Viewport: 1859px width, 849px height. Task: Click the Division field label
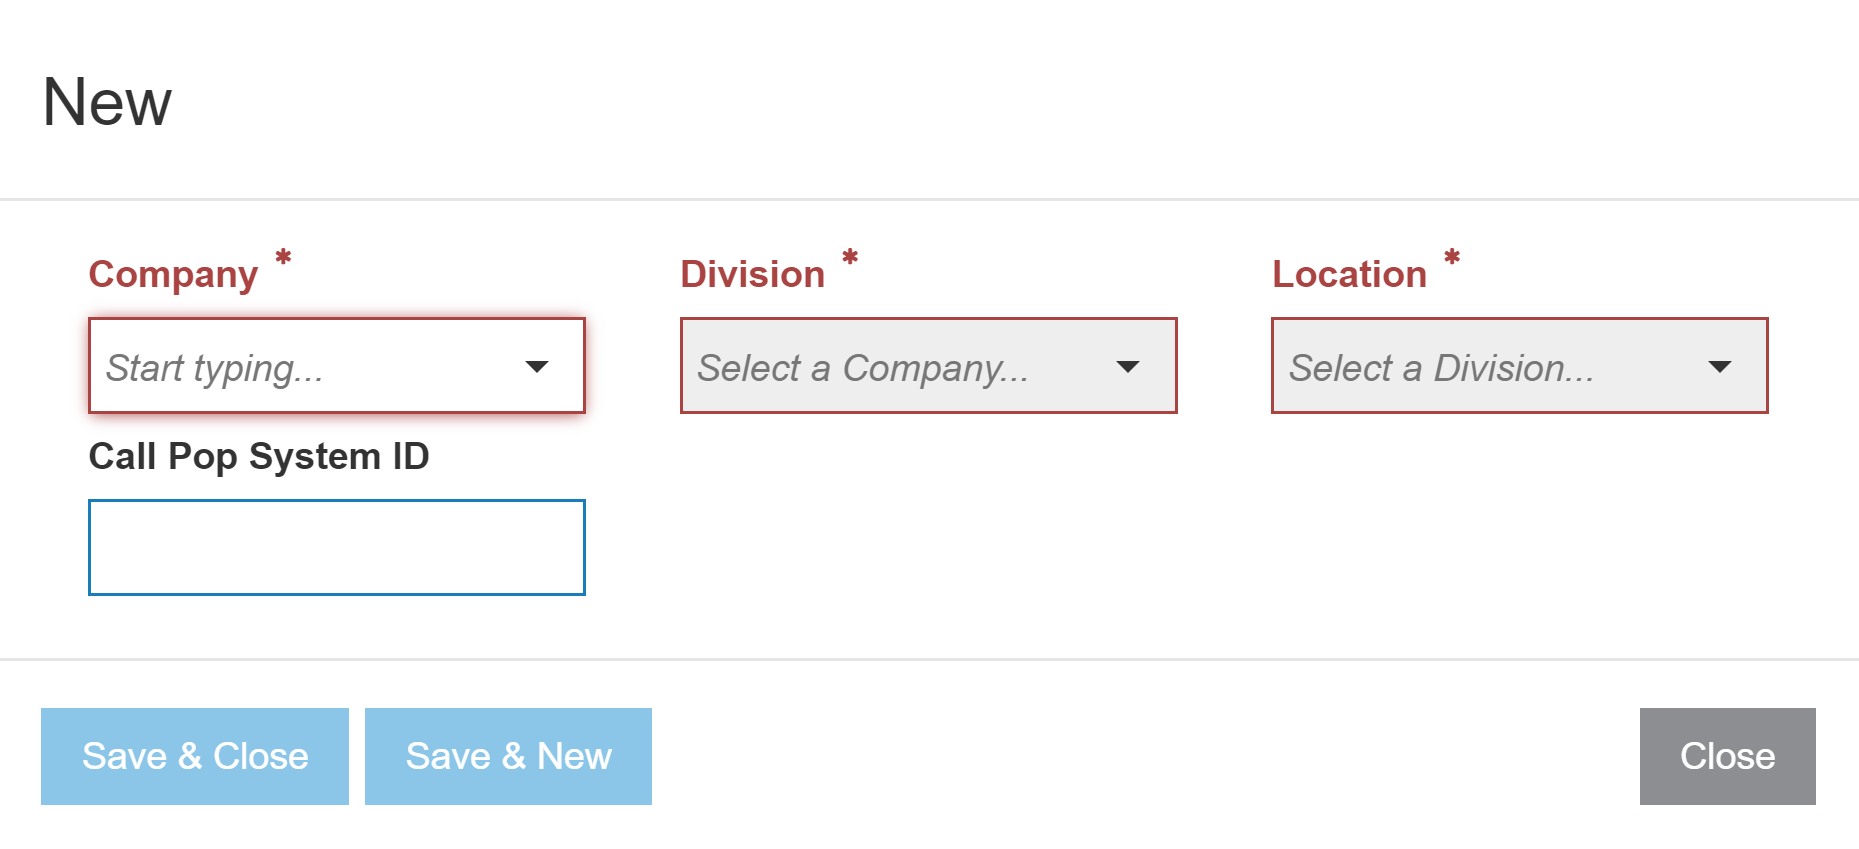[752, 275]
